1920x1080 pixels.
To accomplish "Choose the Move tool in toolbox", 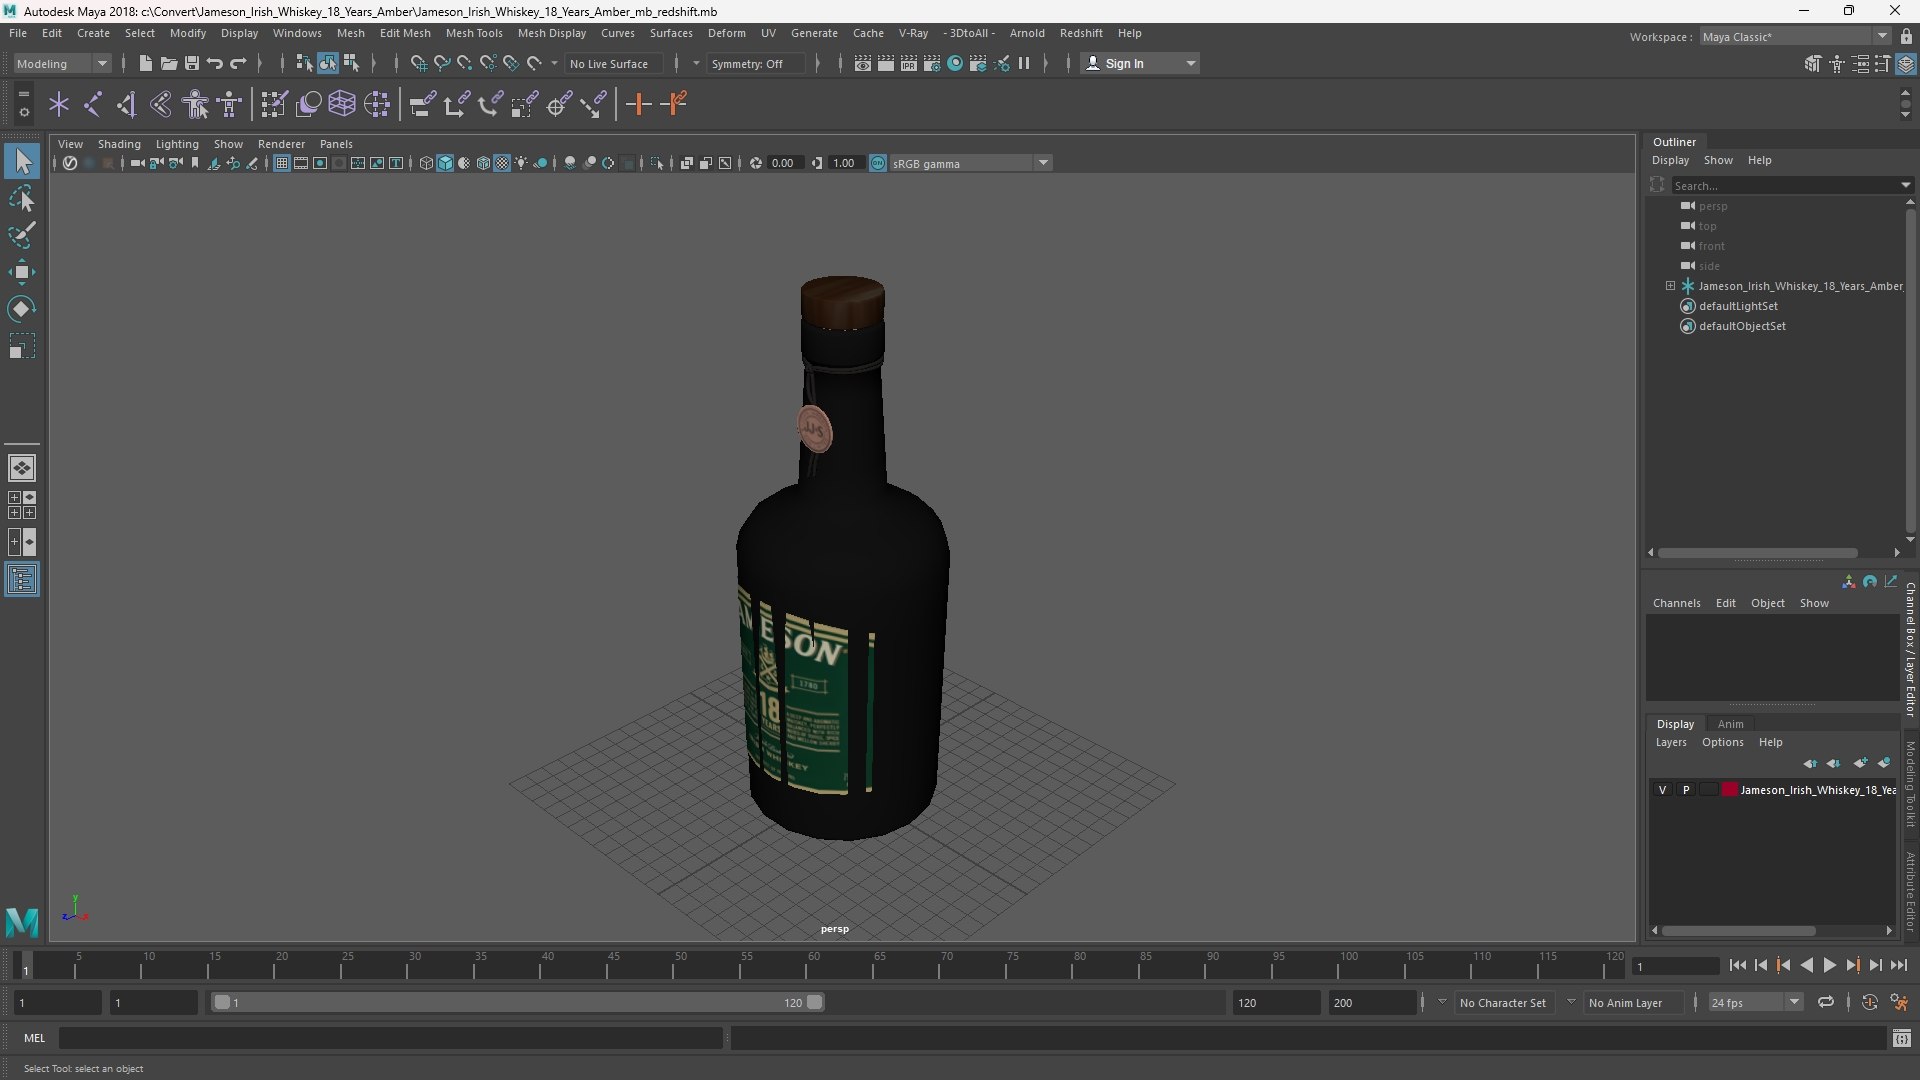I will coord(22,272).
